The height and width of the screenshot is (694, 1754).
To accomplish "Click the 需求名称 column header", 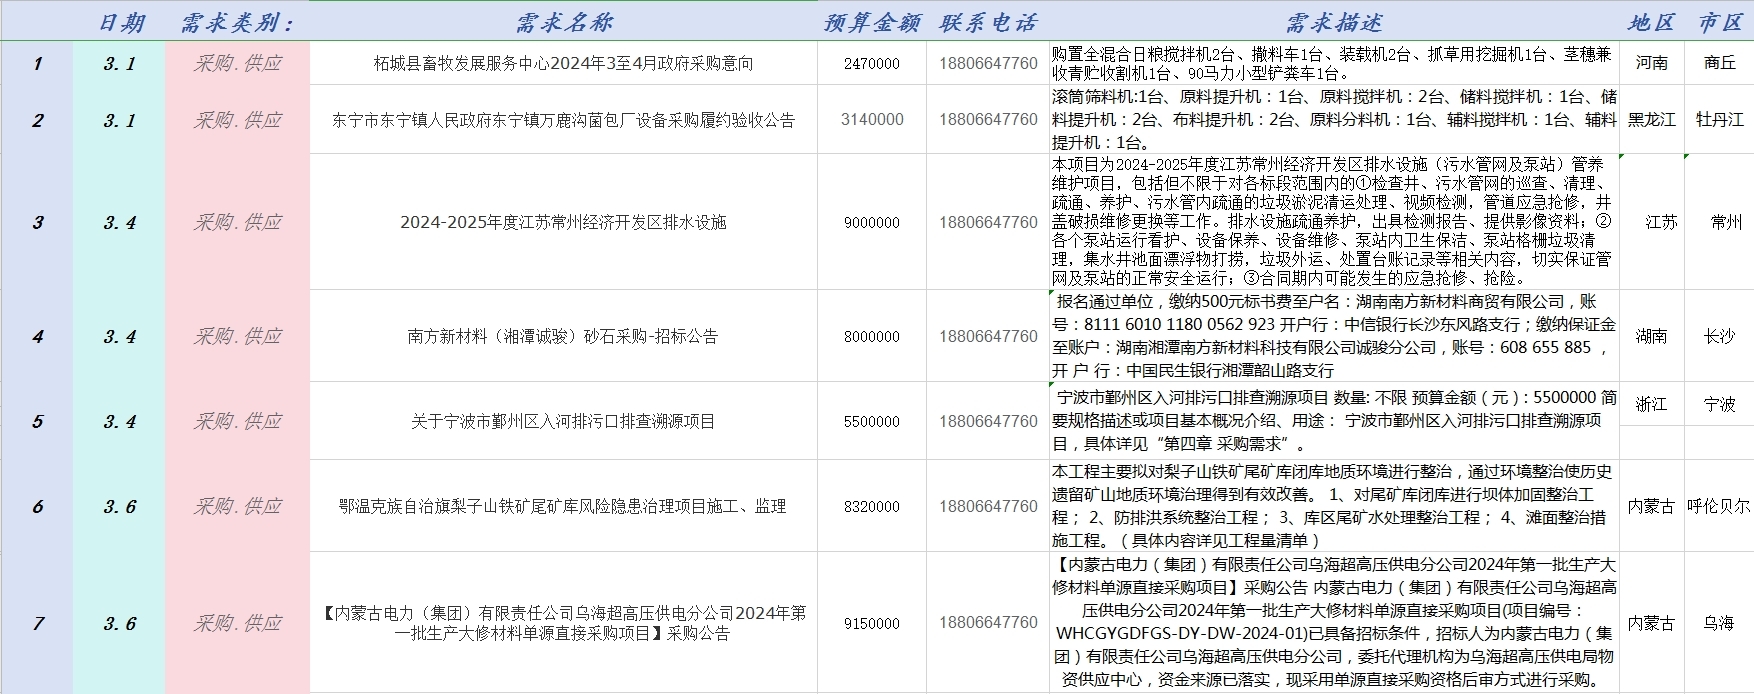I will (x=563, y=22).
